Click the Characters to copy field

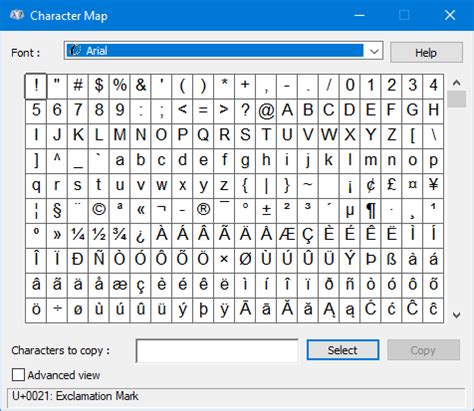217,351
